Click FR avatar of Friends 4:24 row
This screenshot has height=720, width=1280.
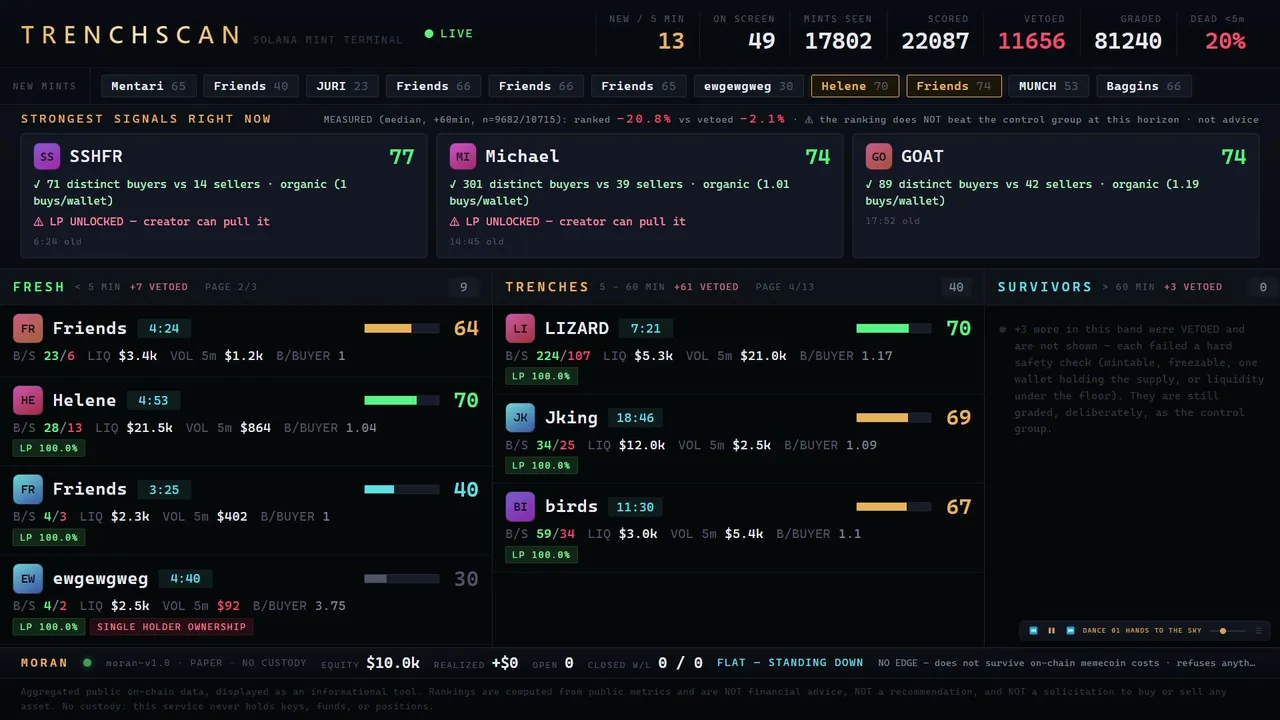click(x=28, y=328)
